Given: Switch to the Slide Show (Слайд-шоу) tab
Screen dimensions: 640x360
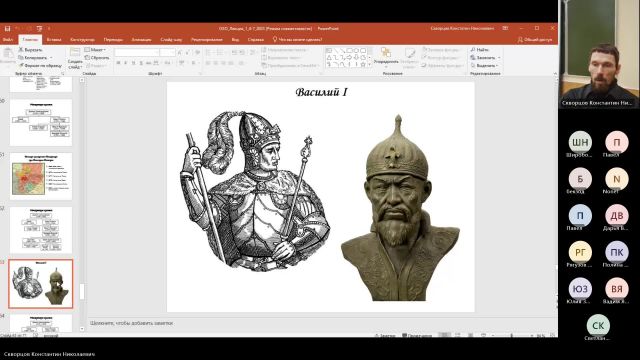Looking at the screenshot, I should [x=171, y=40].
